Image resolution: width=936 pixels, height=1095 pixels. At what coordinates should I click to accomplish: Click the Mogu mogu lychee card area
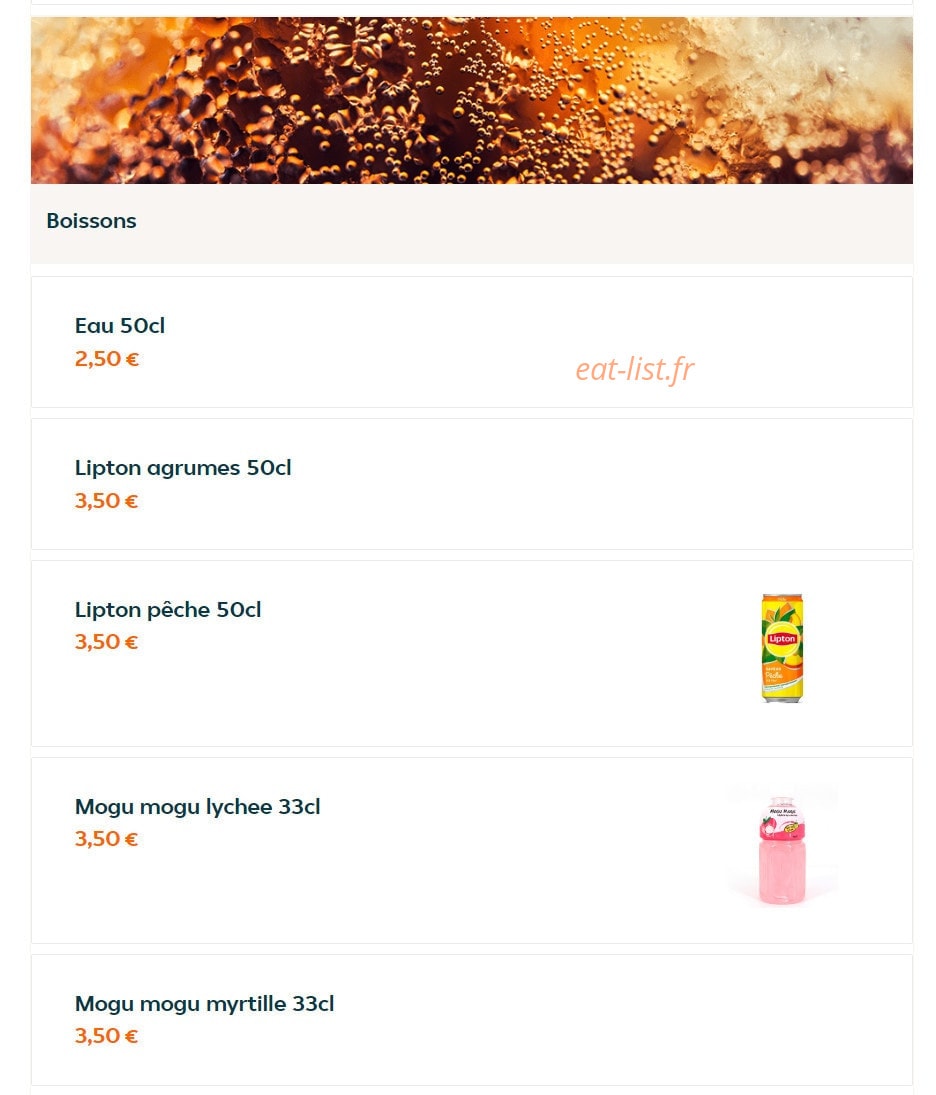(471, 851)
